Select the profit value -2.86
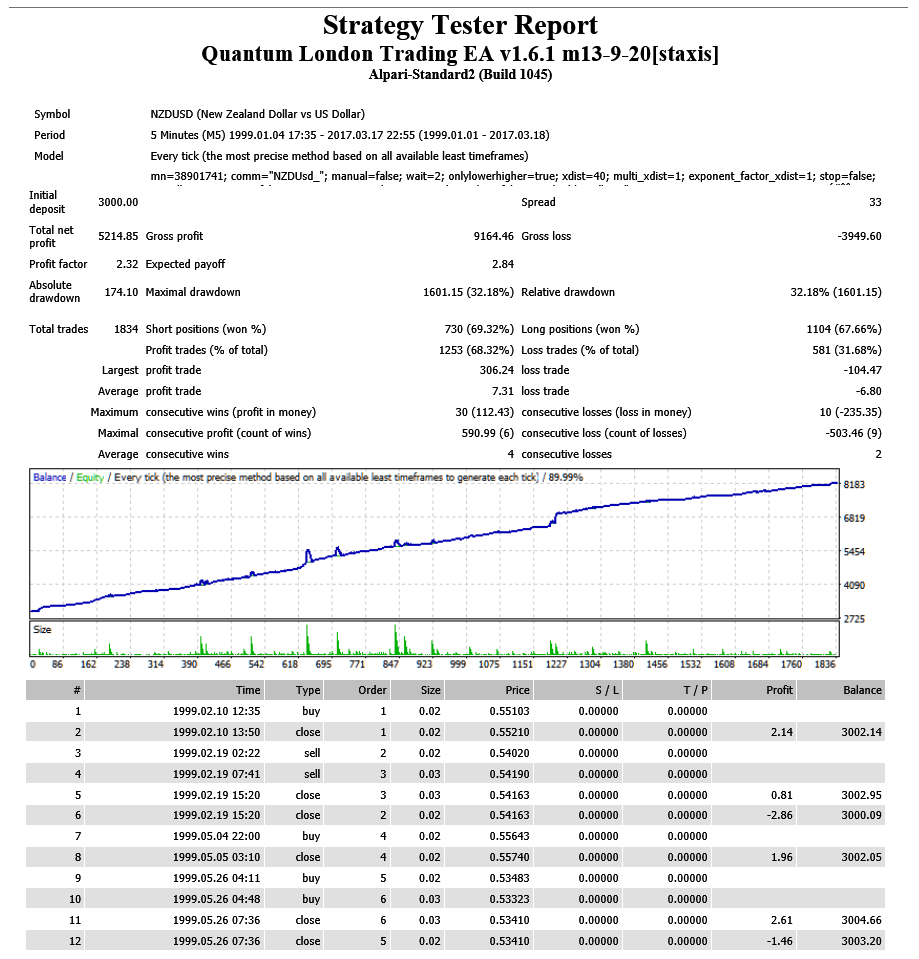The height and width of the screenshot is (959, 919). coord(780,816)
